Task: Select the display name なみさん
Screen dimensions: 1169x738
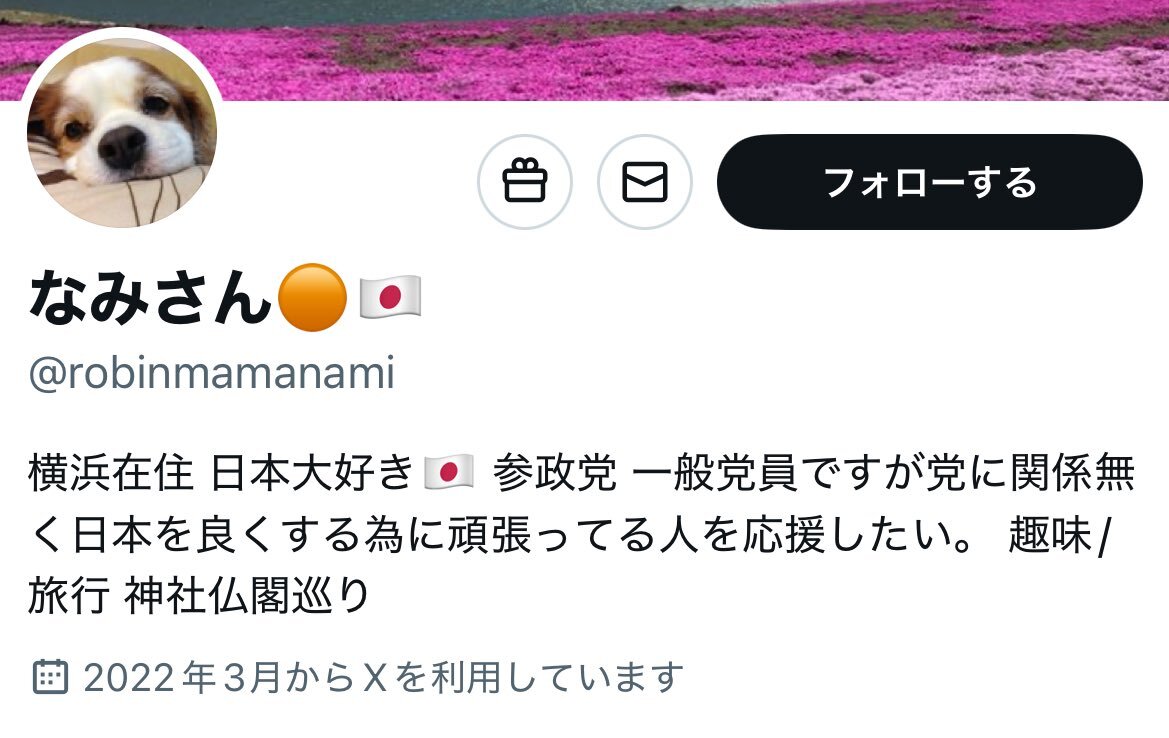Action: pyautogui.click(x=150, y=297)
